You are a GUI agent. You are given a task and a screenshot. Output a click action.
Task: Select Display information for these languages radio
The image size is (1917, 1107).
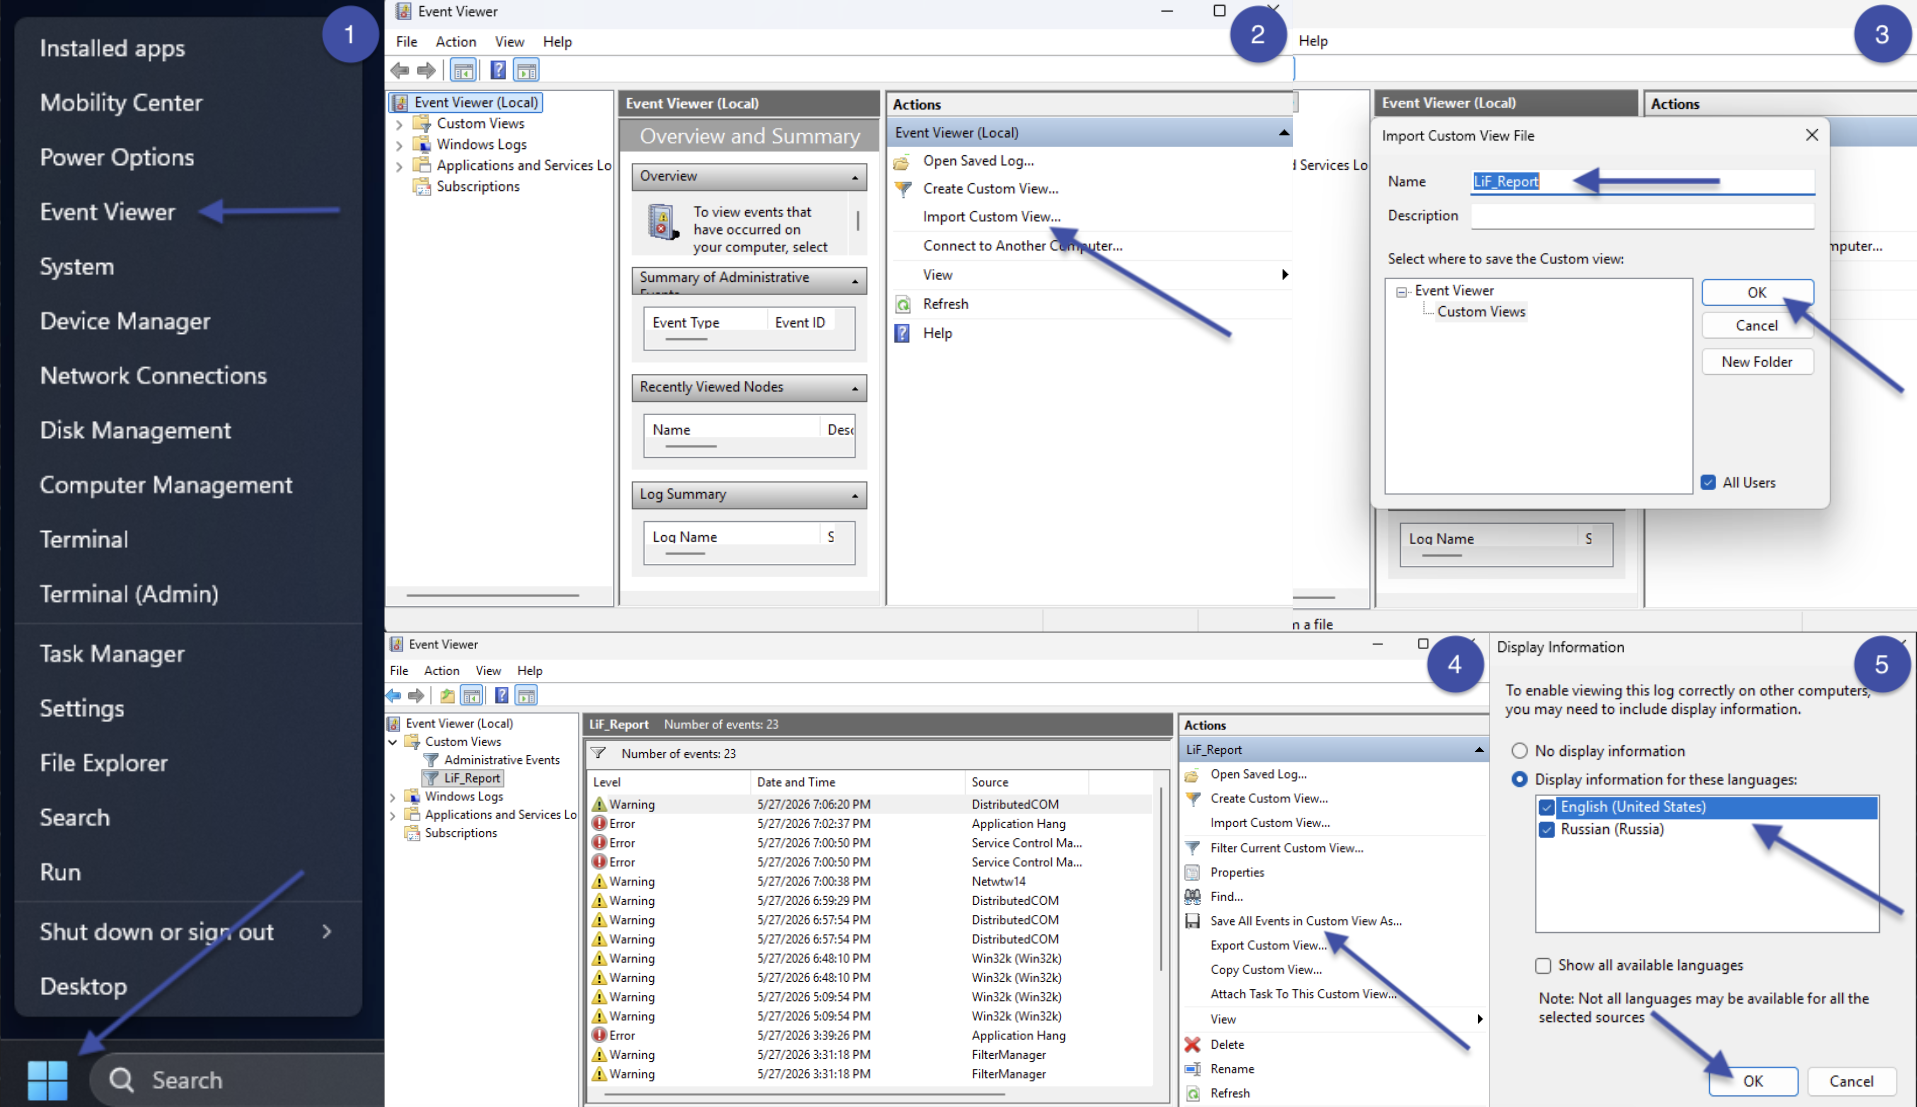pyautogui.click(x=1519, y=779)
